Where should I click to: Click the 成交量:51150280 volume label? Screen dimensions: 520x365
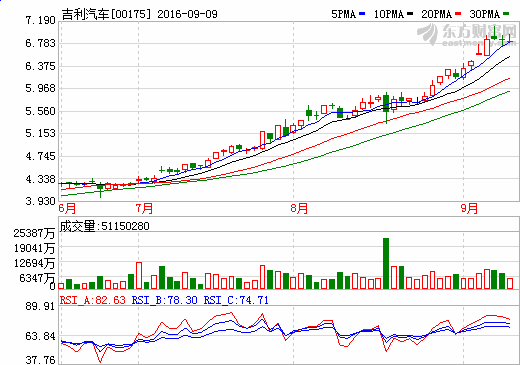[104, 226]
